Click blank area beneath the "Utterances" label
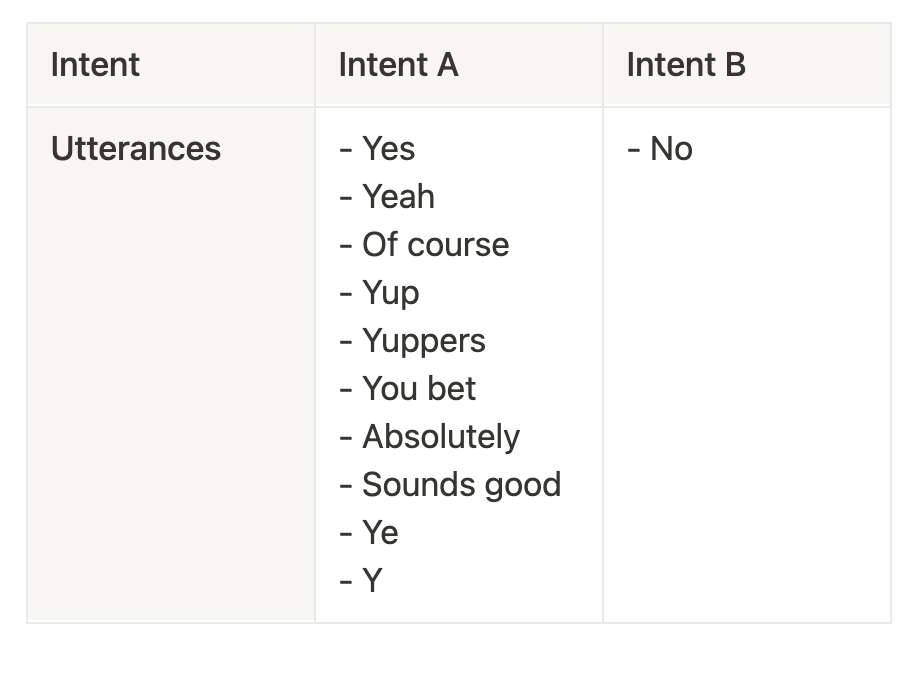This screenshot has height=676, width=914. (170, 400)
